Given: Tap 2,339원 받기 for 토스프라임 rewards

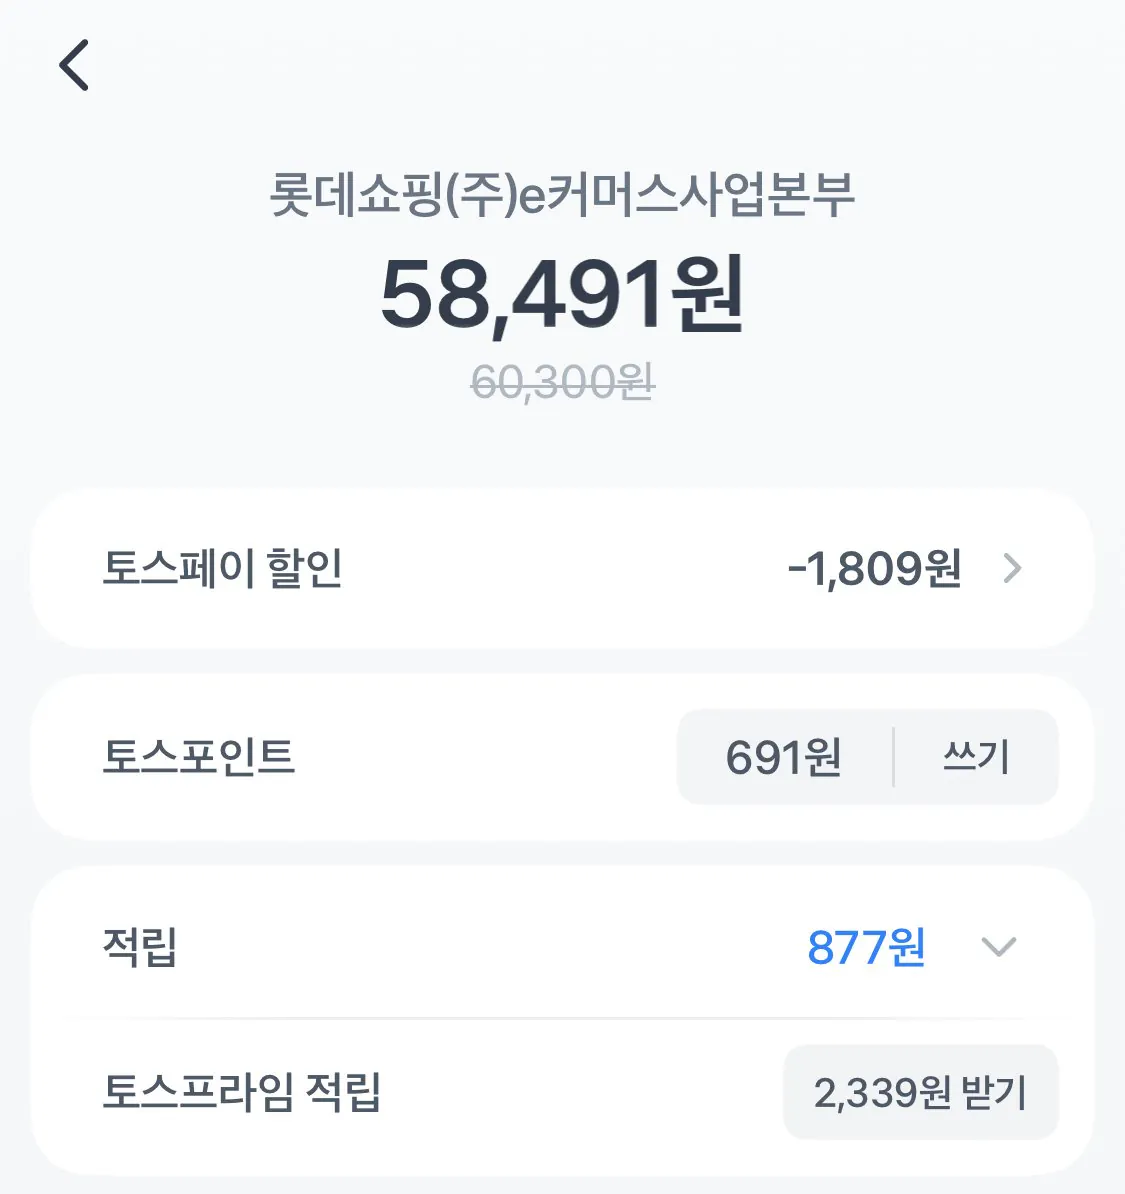Looking at the screenshot, I should pos(921,1091).
